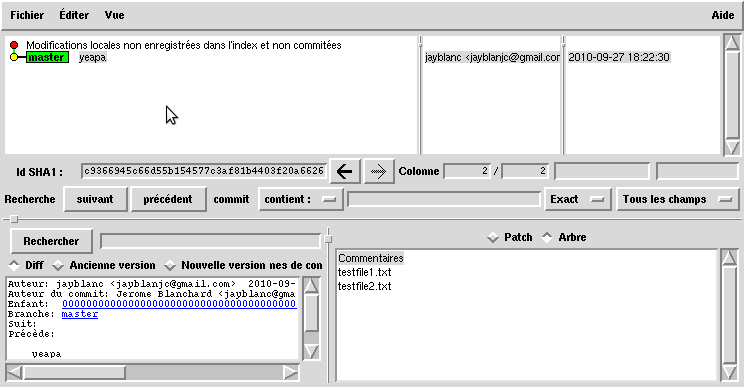Select the Patch radio option
Screen dimensions: 744x387
pyautogui.click(x=510, y=237)
